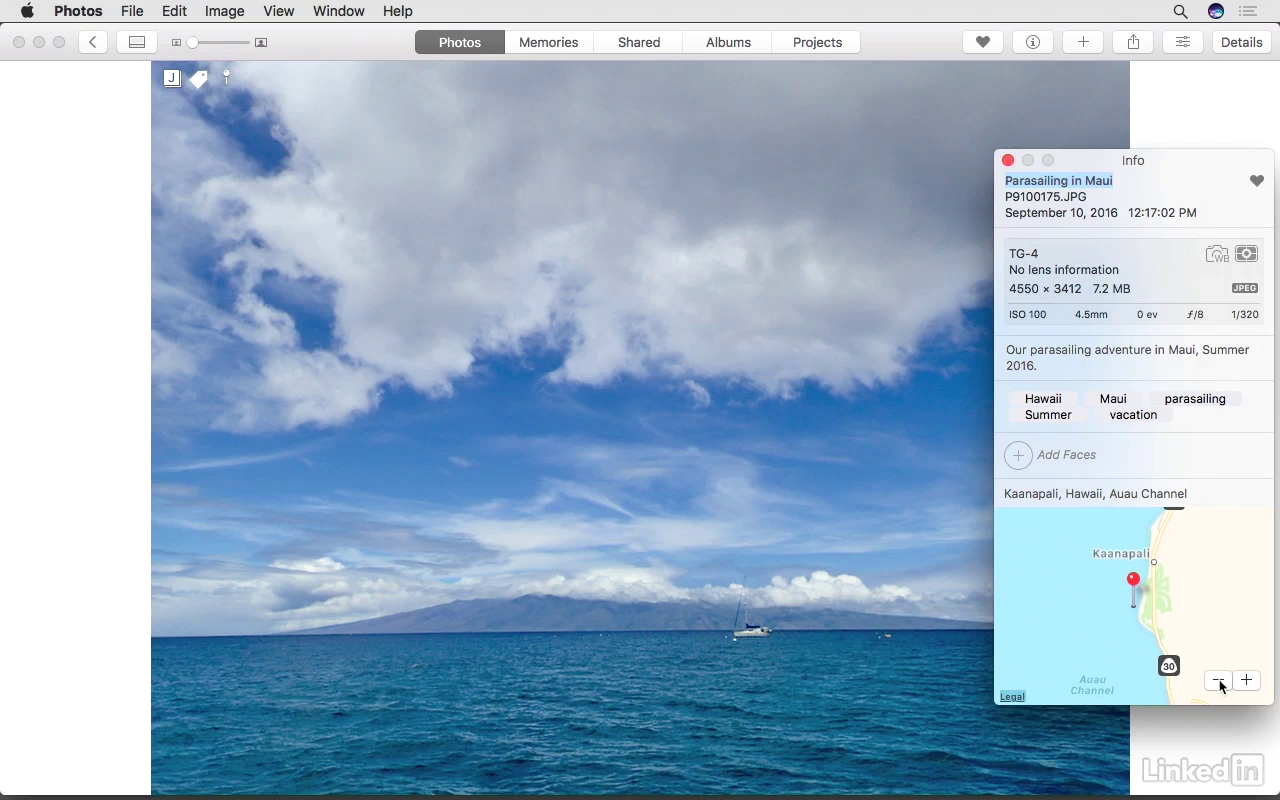The width and height of the screenshot is (1280, 800).
Task: Click the Siri icon in menu bar
Action: [x=1216, y=11]
